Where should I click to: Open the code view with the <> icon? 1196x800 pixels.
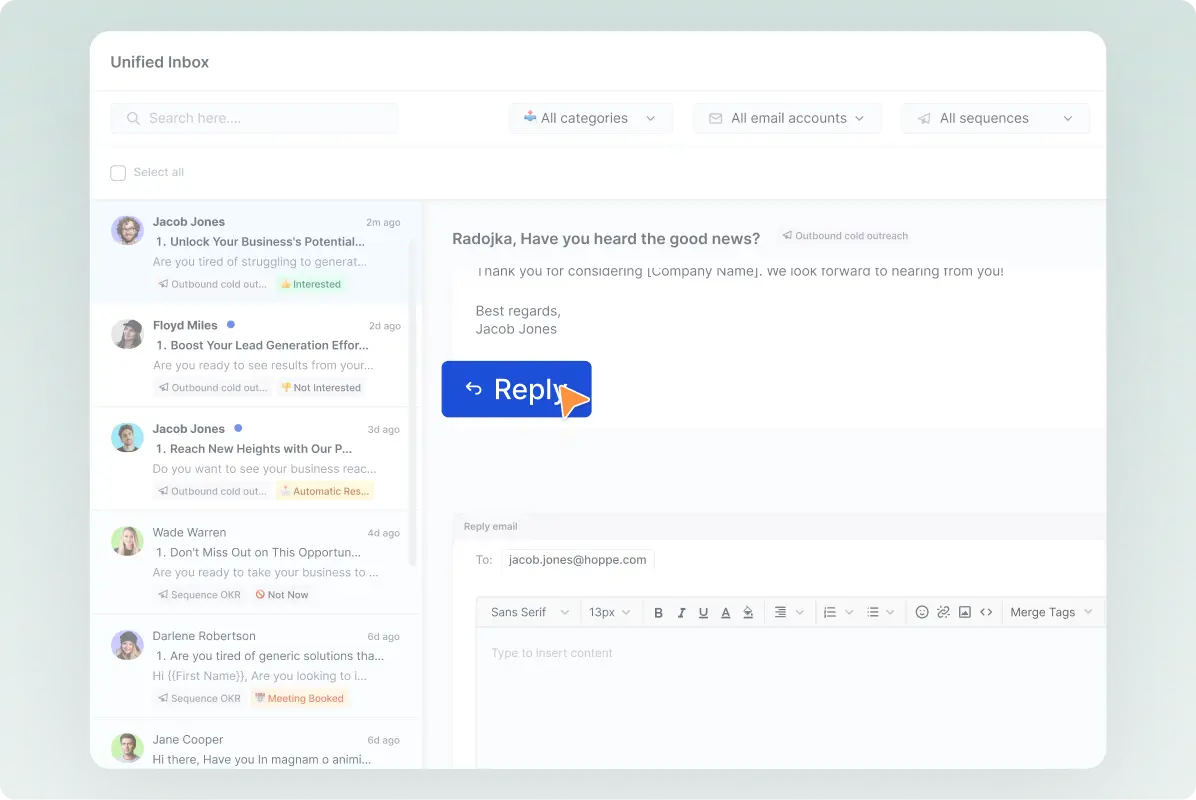(987, 611)
